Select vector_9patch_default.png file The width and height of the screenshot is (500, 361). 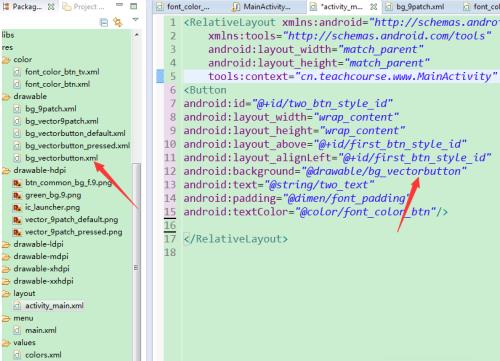click(x=71, y=220)
